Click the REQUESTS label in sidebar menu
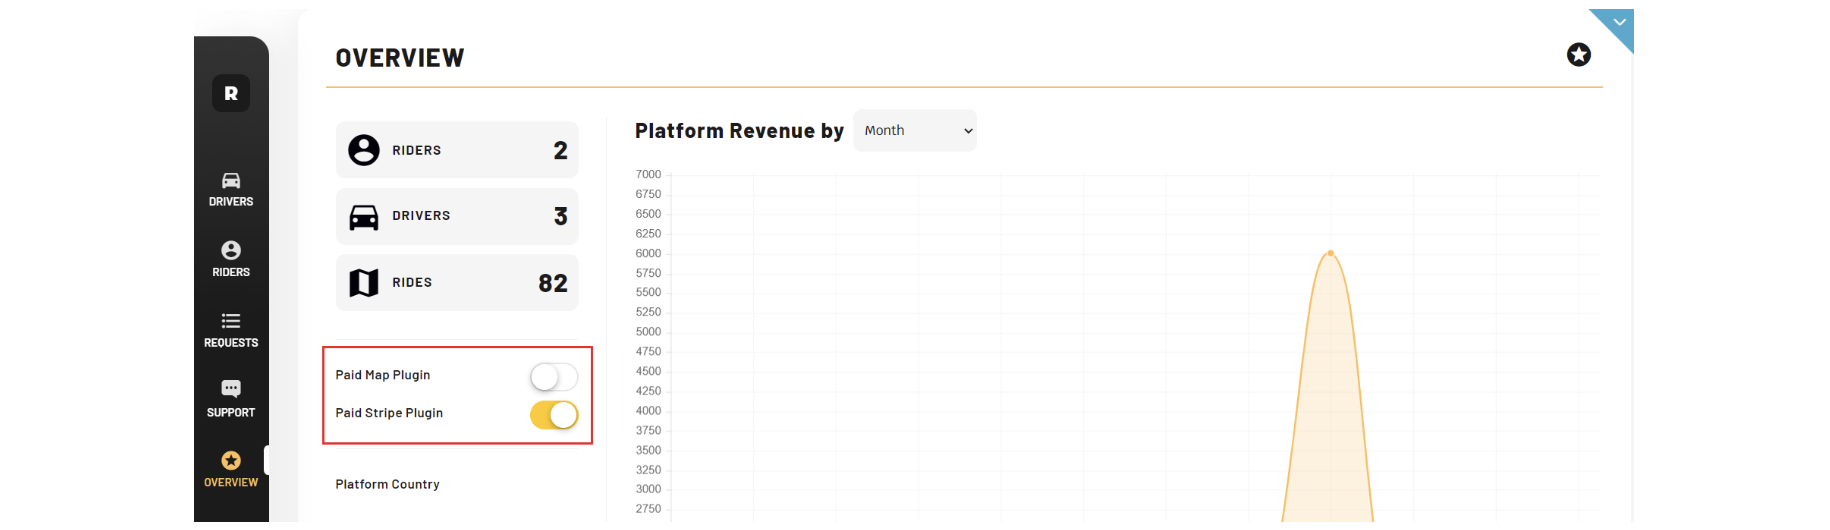The width and height of the screenshot is (1830, 530). tap(231, 343)
